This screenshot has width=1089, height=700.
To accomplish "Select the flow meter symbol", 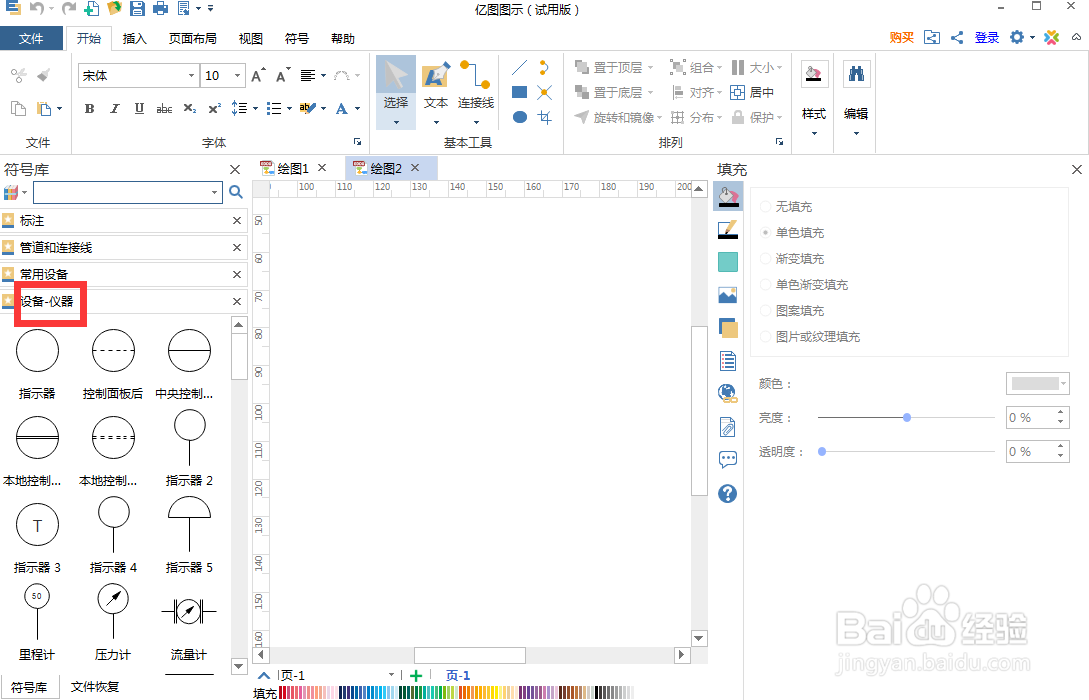I will 189,622.
